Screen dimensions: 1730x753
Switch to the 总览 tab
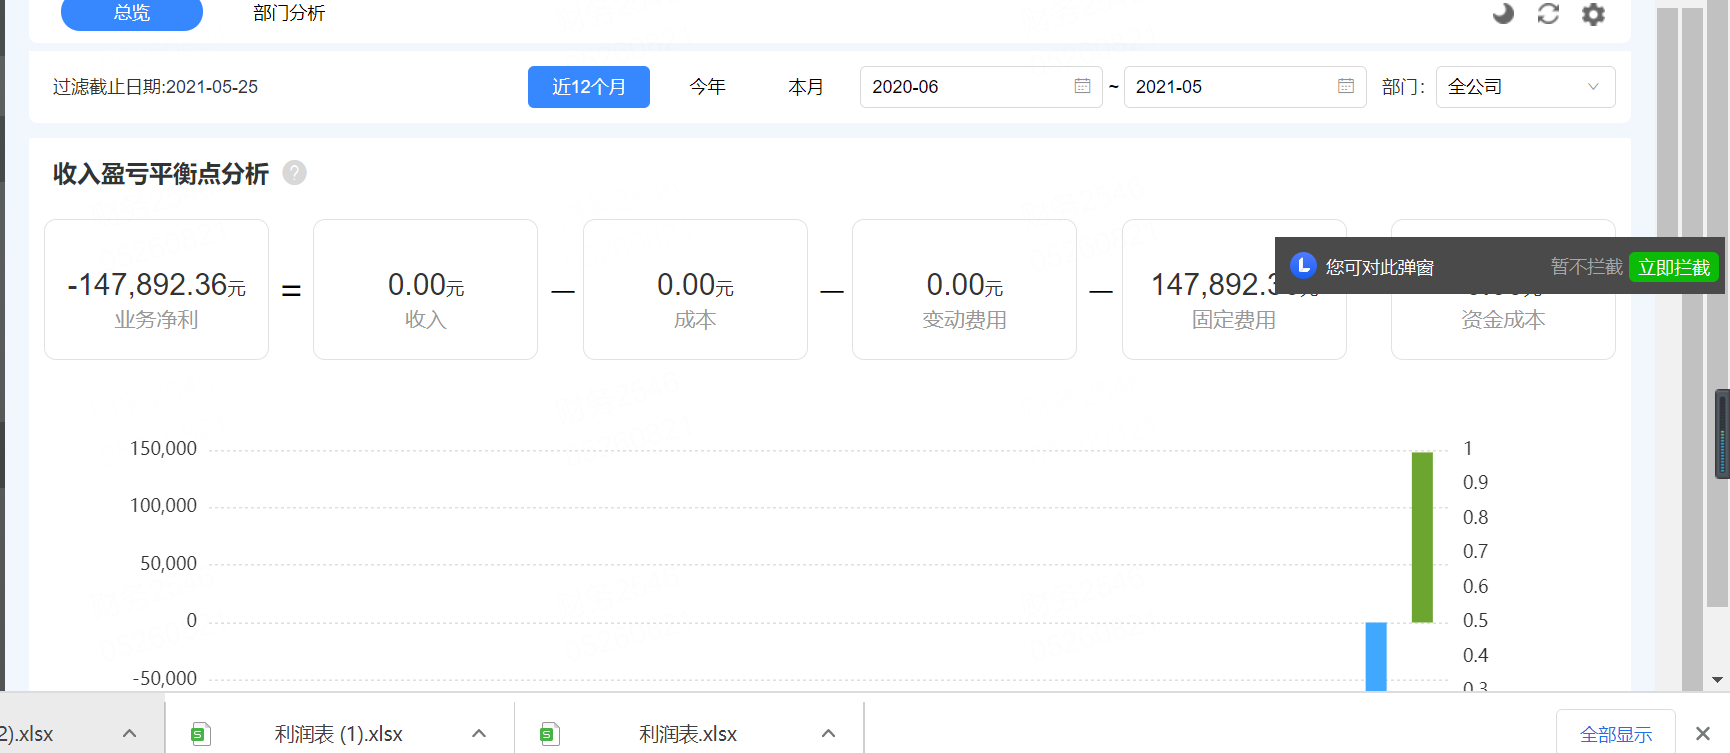(132, 13)
